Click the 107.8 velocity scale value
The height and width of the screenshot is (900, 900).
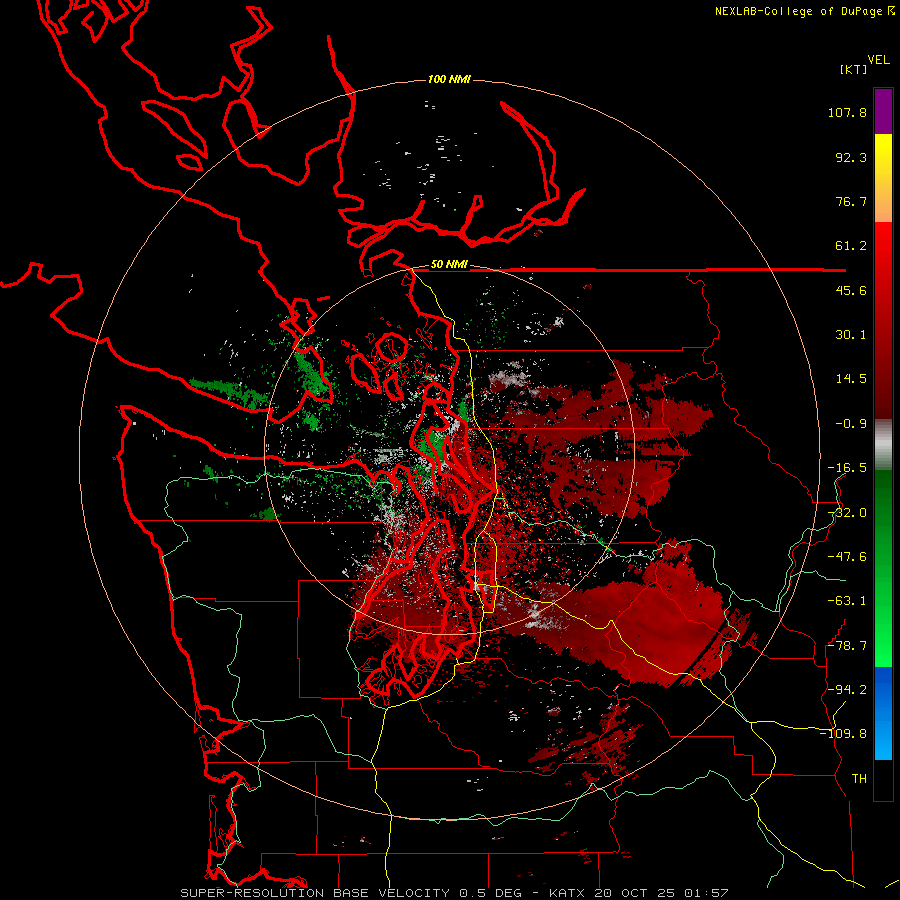click(x=847, y=112)
